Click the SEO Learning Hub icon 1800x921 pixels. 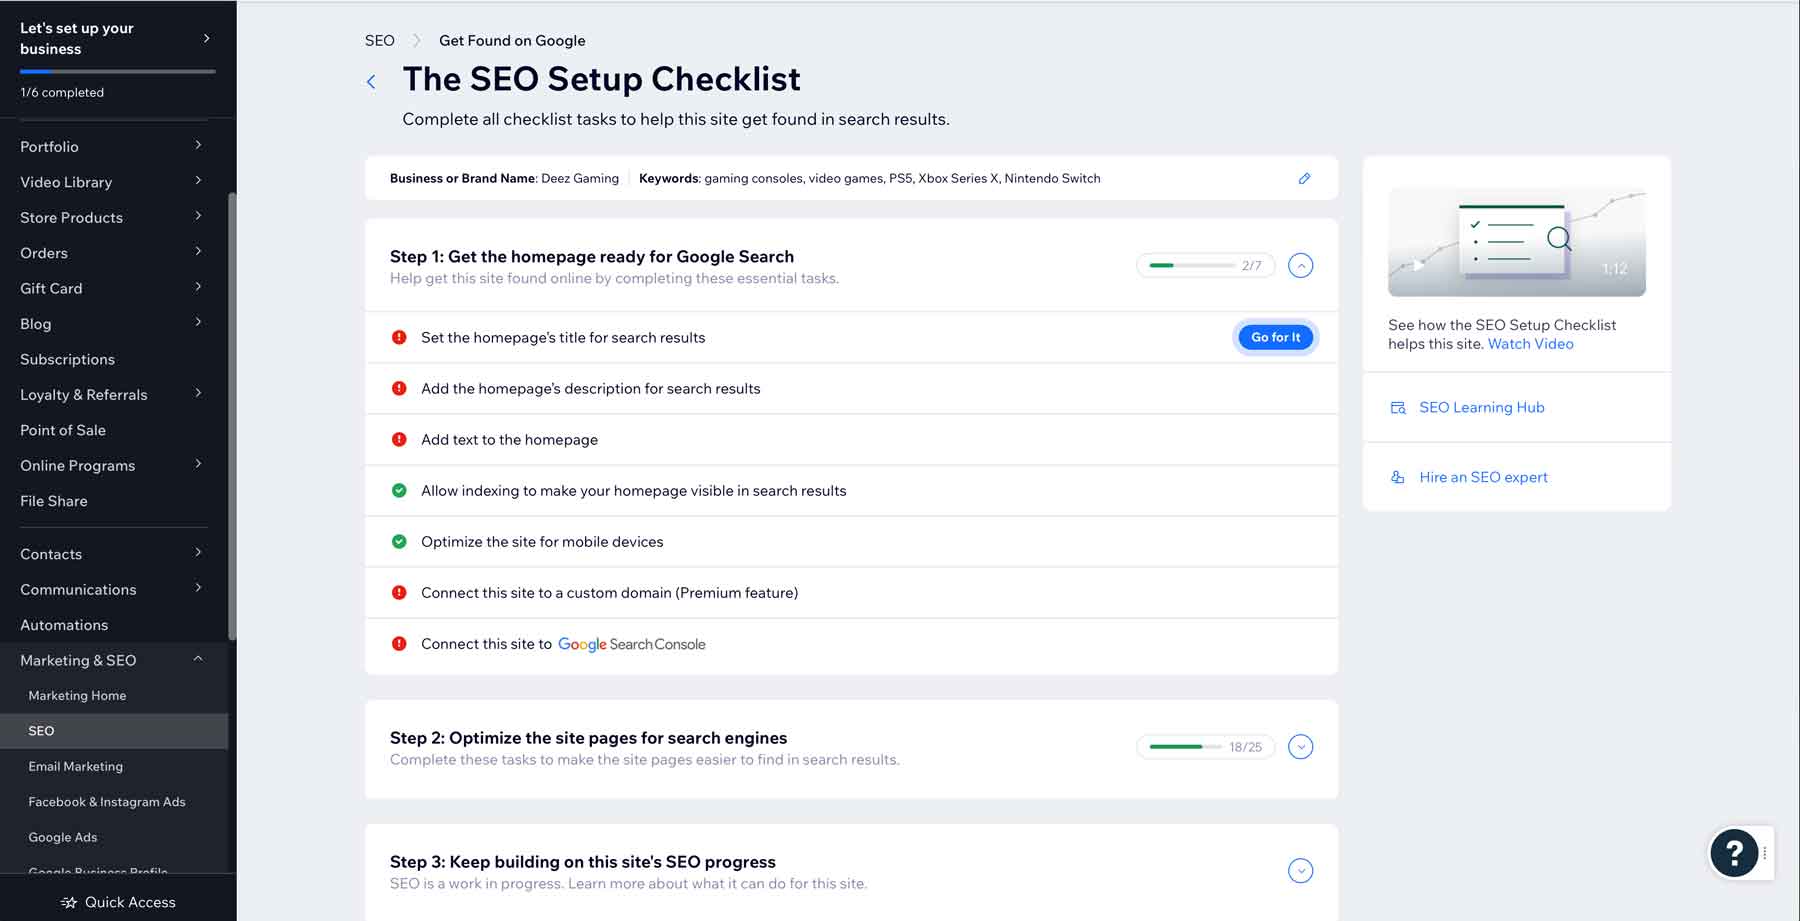tap(1397, 407)
